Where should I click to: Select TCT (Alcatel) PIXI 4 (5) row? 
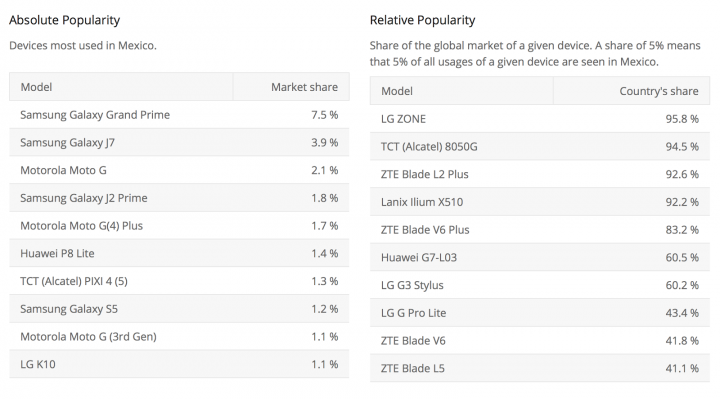[x=179, y=281]
